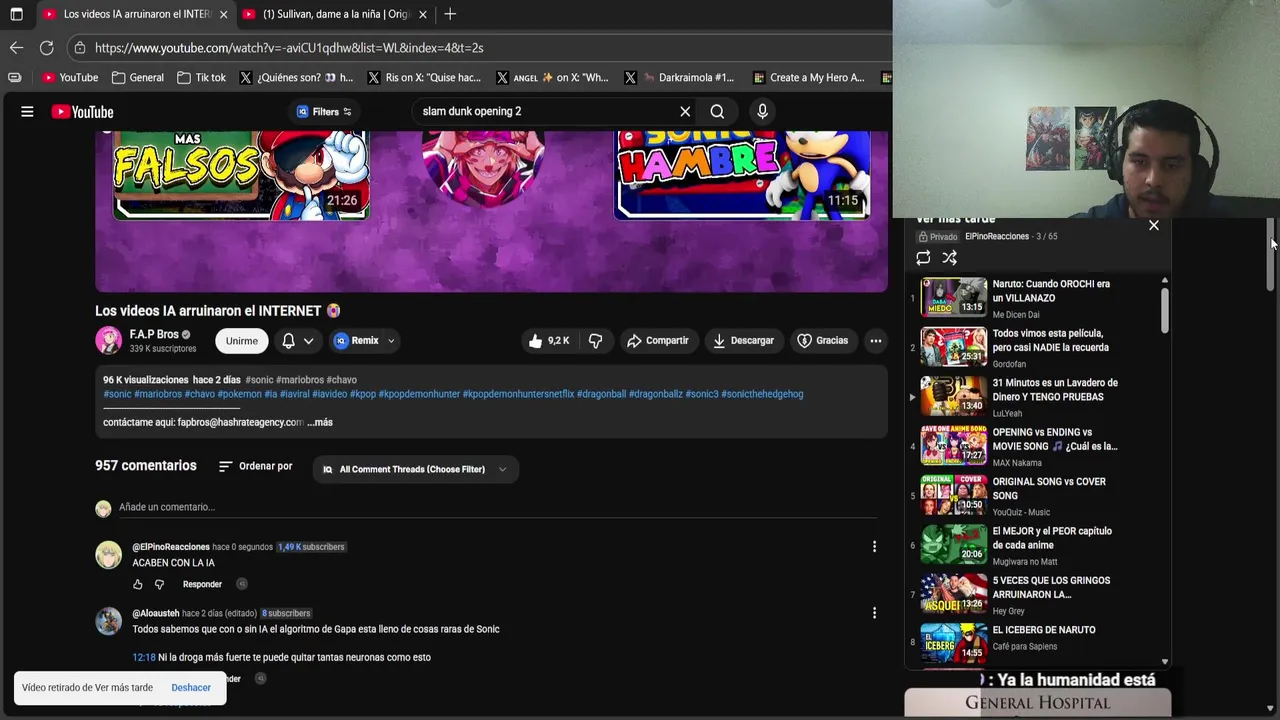Open 31 Minutos es un Lavadero video
Image resolution: width=1280 pixels, height=720 pixels.
(1038, 396)
